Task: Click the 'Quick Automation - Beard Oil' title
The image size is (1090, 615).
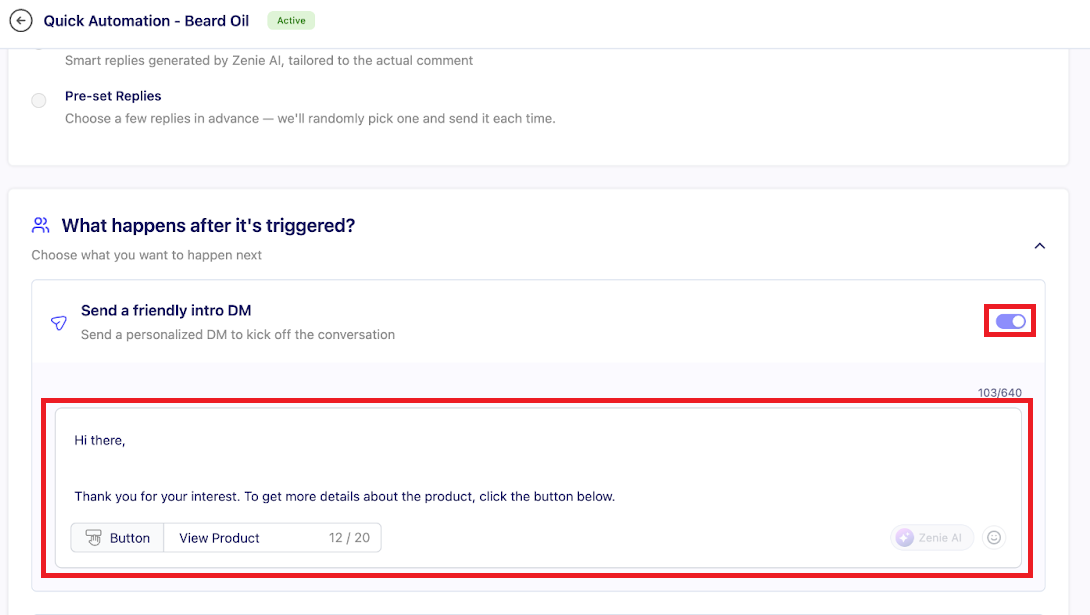Action: pyautogui.click(x=146, y=21)
